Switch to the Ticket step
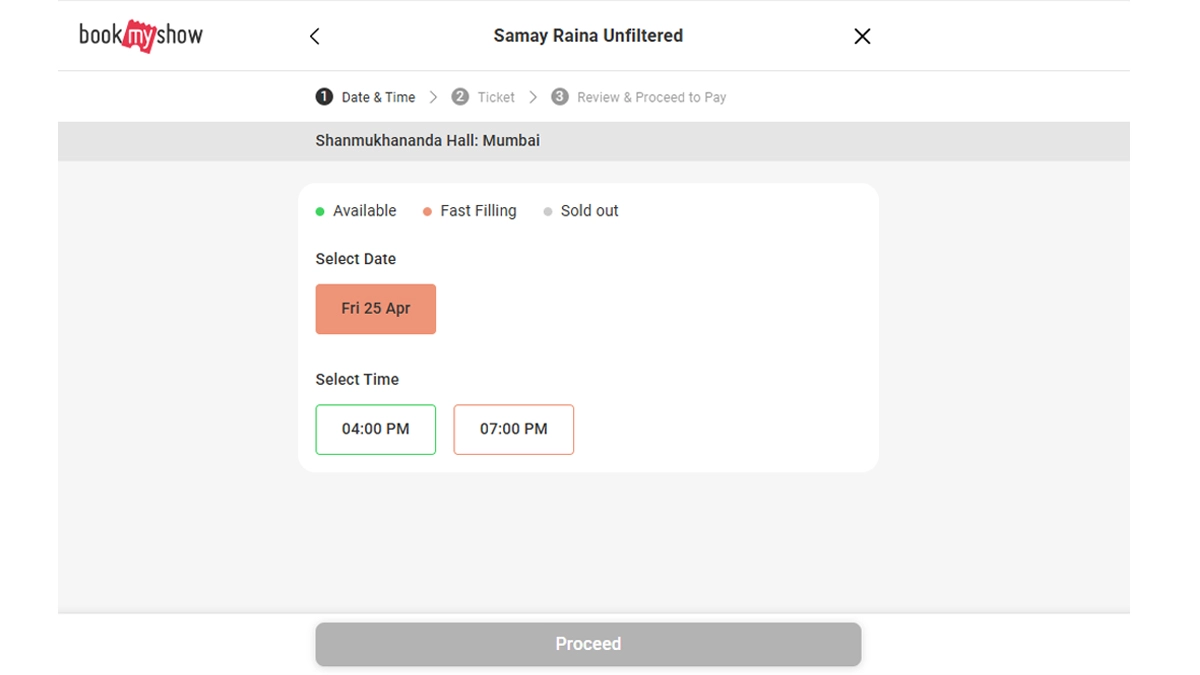This screenshot has height=675, width=1200. point(496,97)
